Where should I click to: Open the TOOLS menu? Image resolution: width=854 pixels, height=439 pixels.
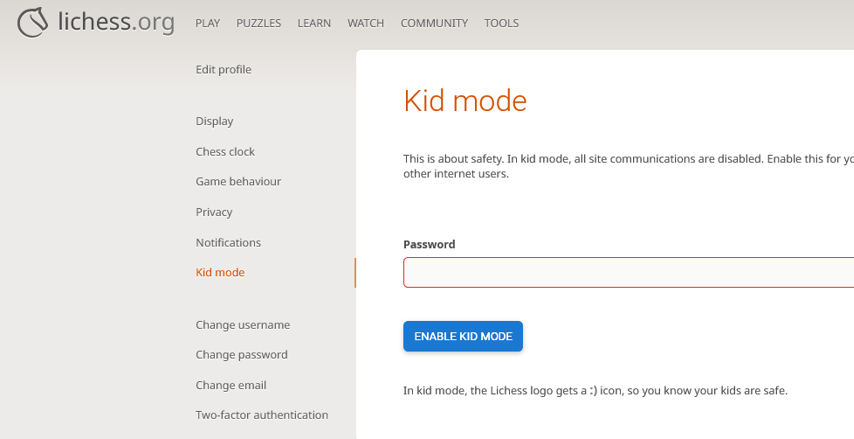pyautogui.click(x=501, y=23)
